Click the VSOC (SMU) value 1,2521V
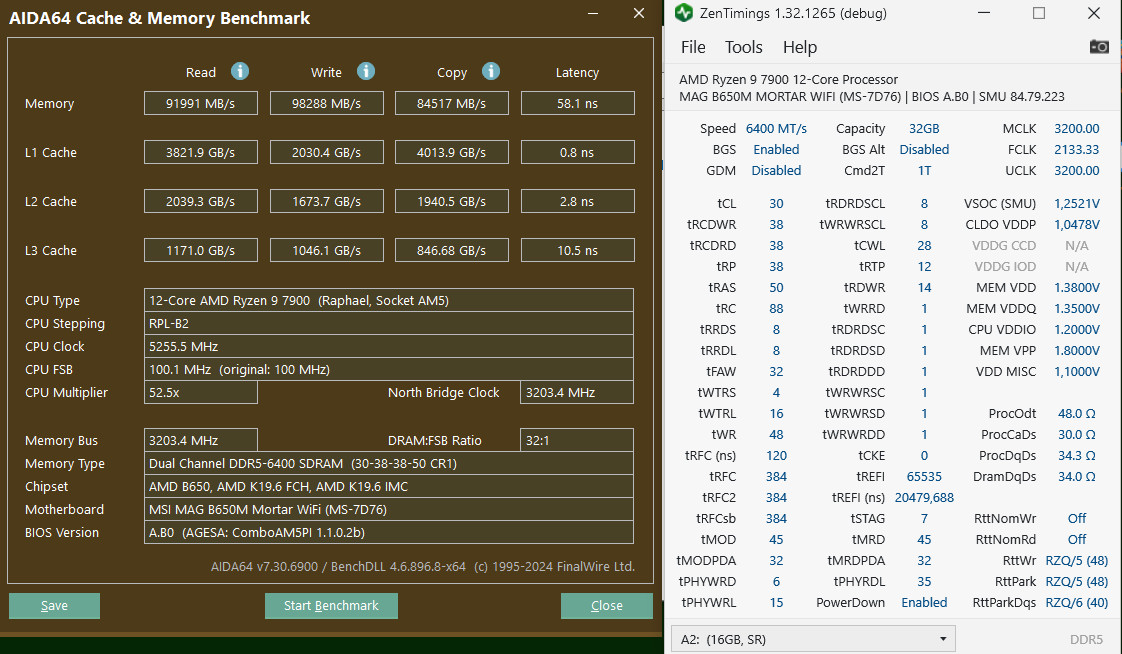The height and width of the screenshot is (654, 1122). (x=1076, y=203)
